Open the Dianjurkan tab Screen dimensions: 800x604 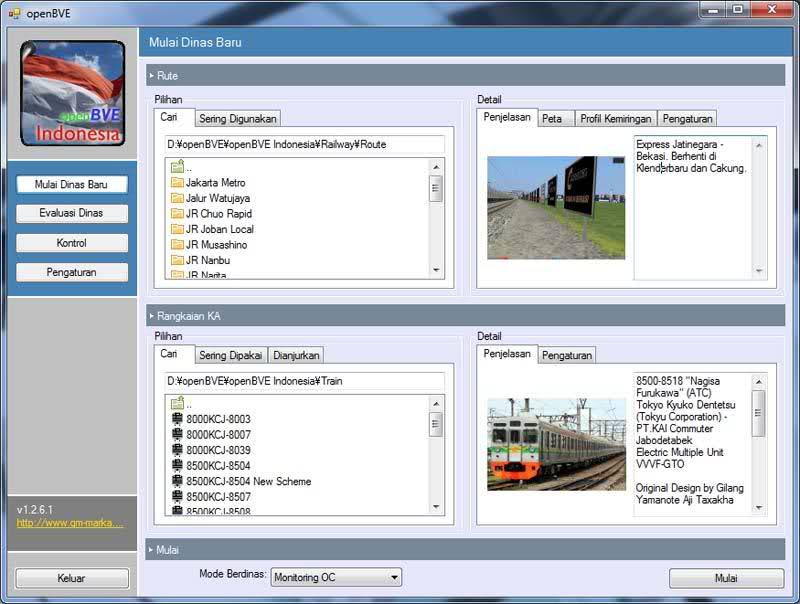(296, 355)
